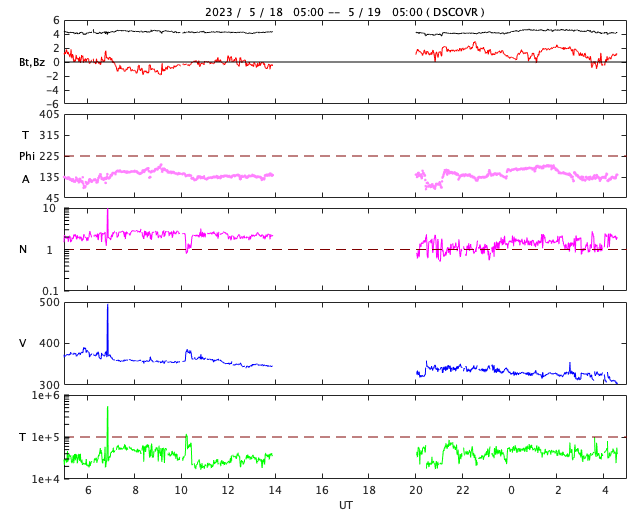The width and height of the screenshot is (640, 512).
Task: Select the 'V' velocity panel label
Action: point(23,343)
